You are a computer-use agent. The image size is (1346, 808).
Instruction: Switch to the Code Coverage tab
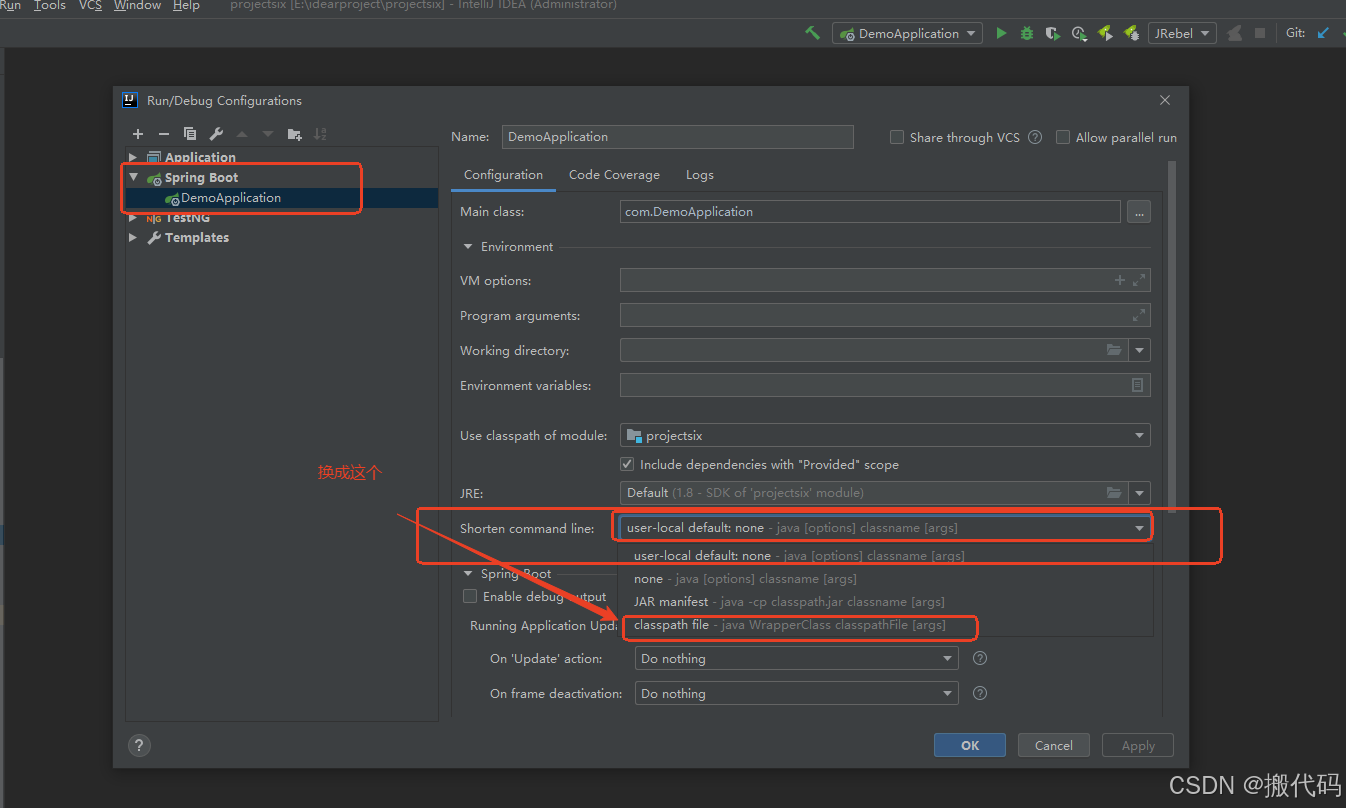pos(614,175)
